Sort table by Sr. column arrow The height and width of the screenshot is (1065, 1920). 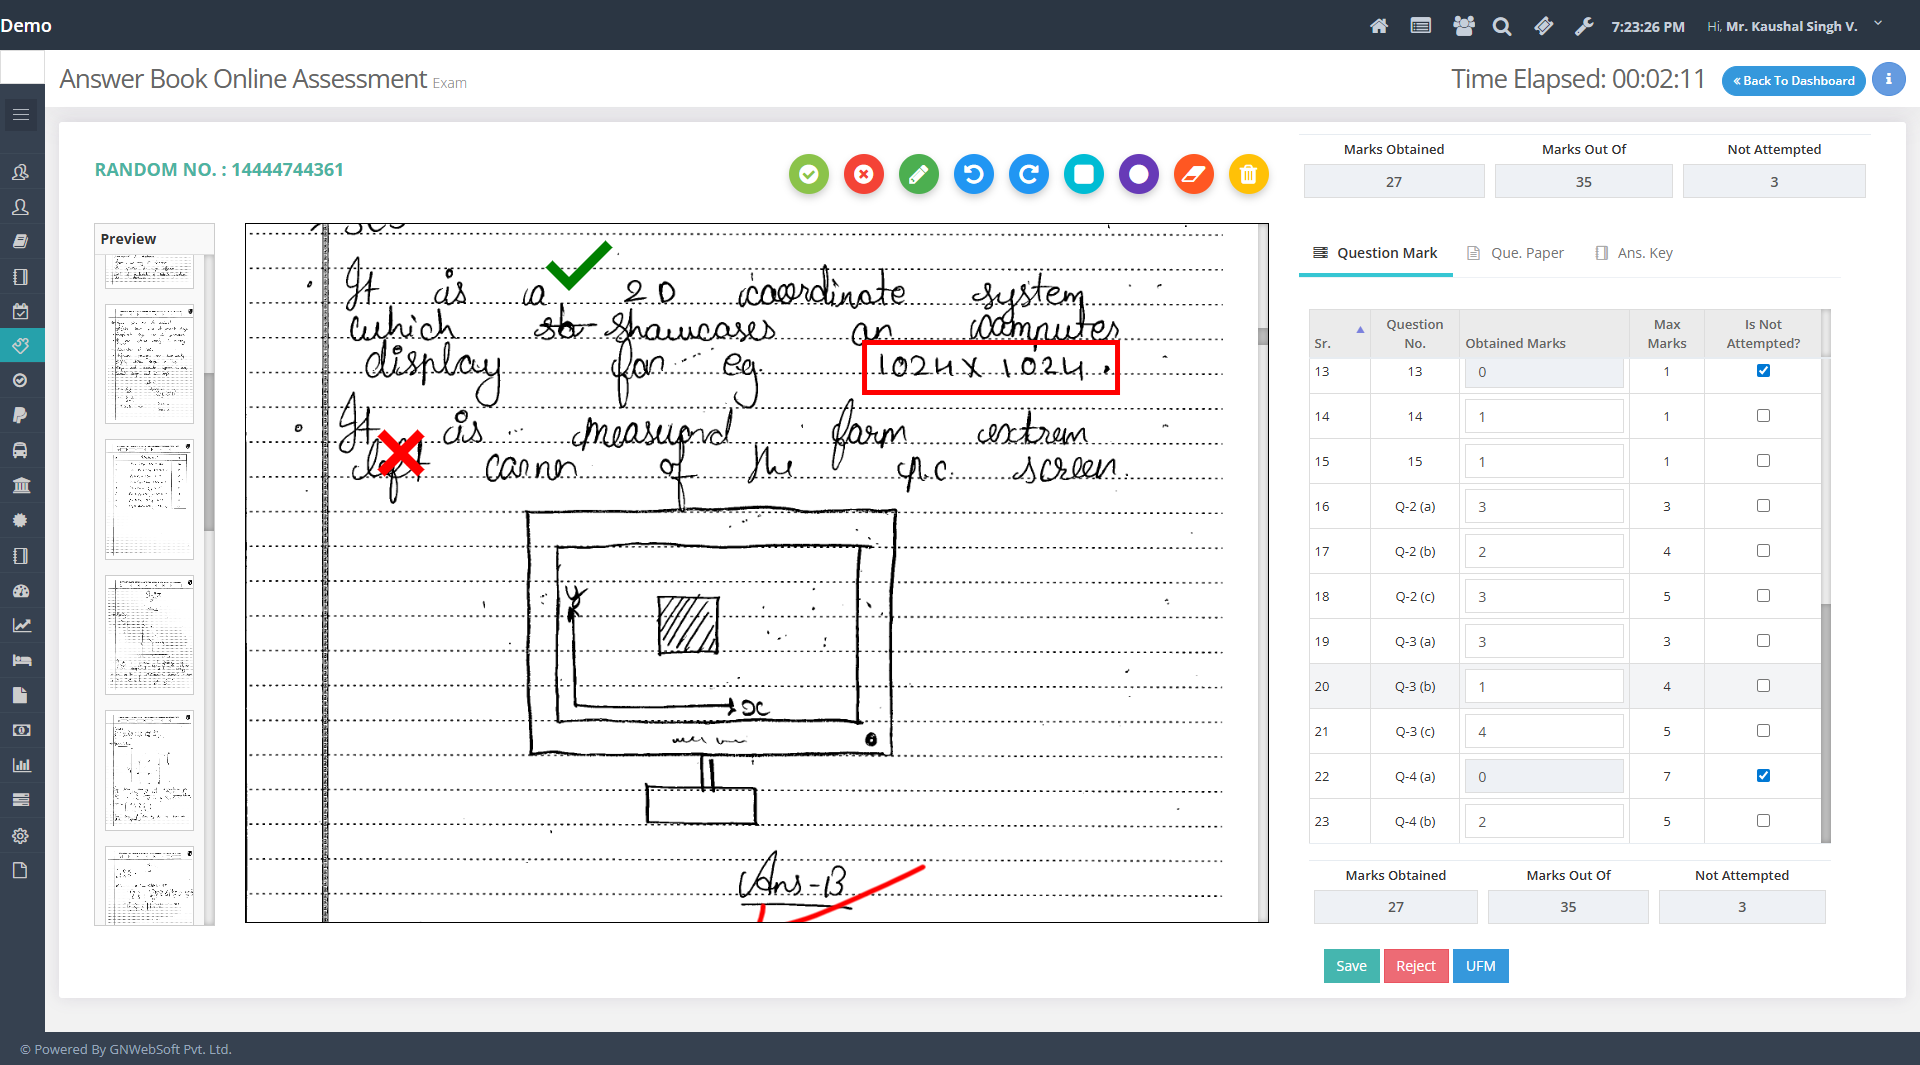(1359, 330)
